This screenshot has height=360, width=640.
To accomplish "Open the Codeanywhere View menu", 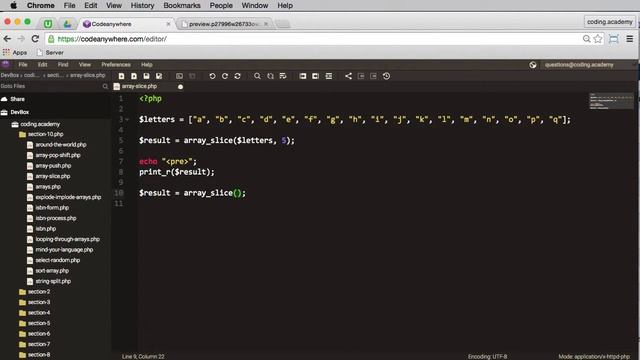I will coord(84,64).
